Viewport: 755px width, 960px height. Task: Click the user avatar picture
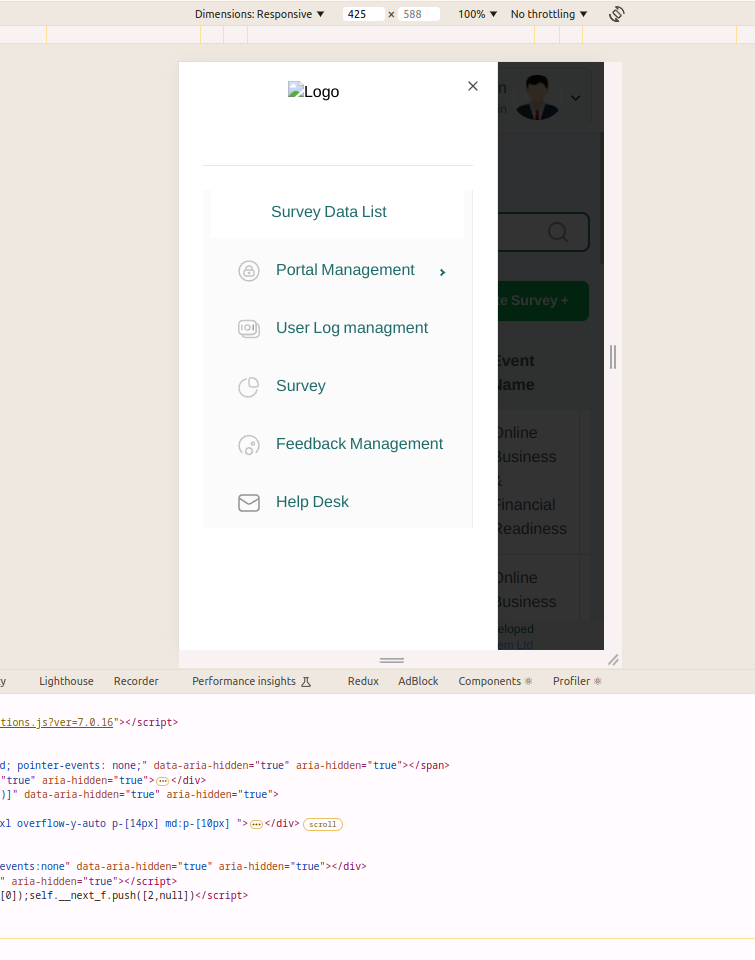point(537,97)
